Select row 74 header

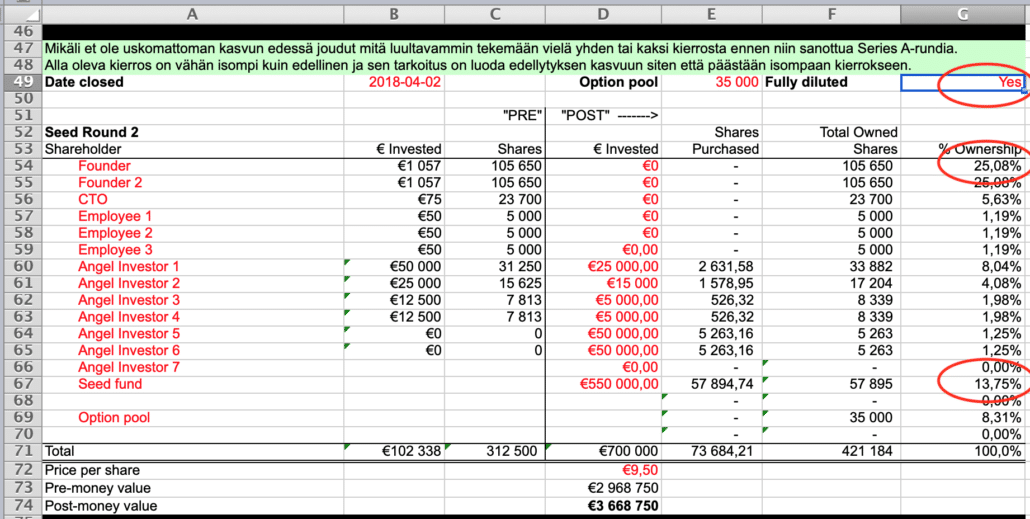21,506
